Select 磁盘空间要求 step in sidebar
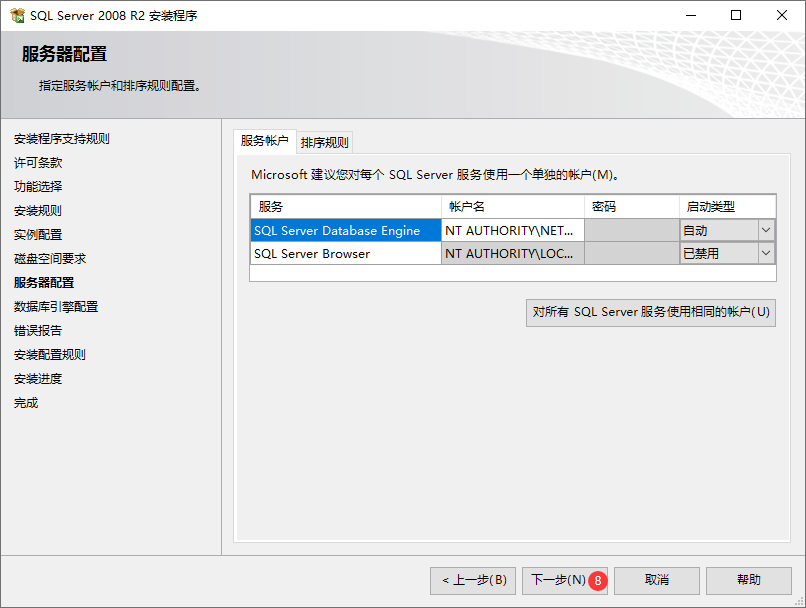Screen dimensions: 806x608 [50, 259]
